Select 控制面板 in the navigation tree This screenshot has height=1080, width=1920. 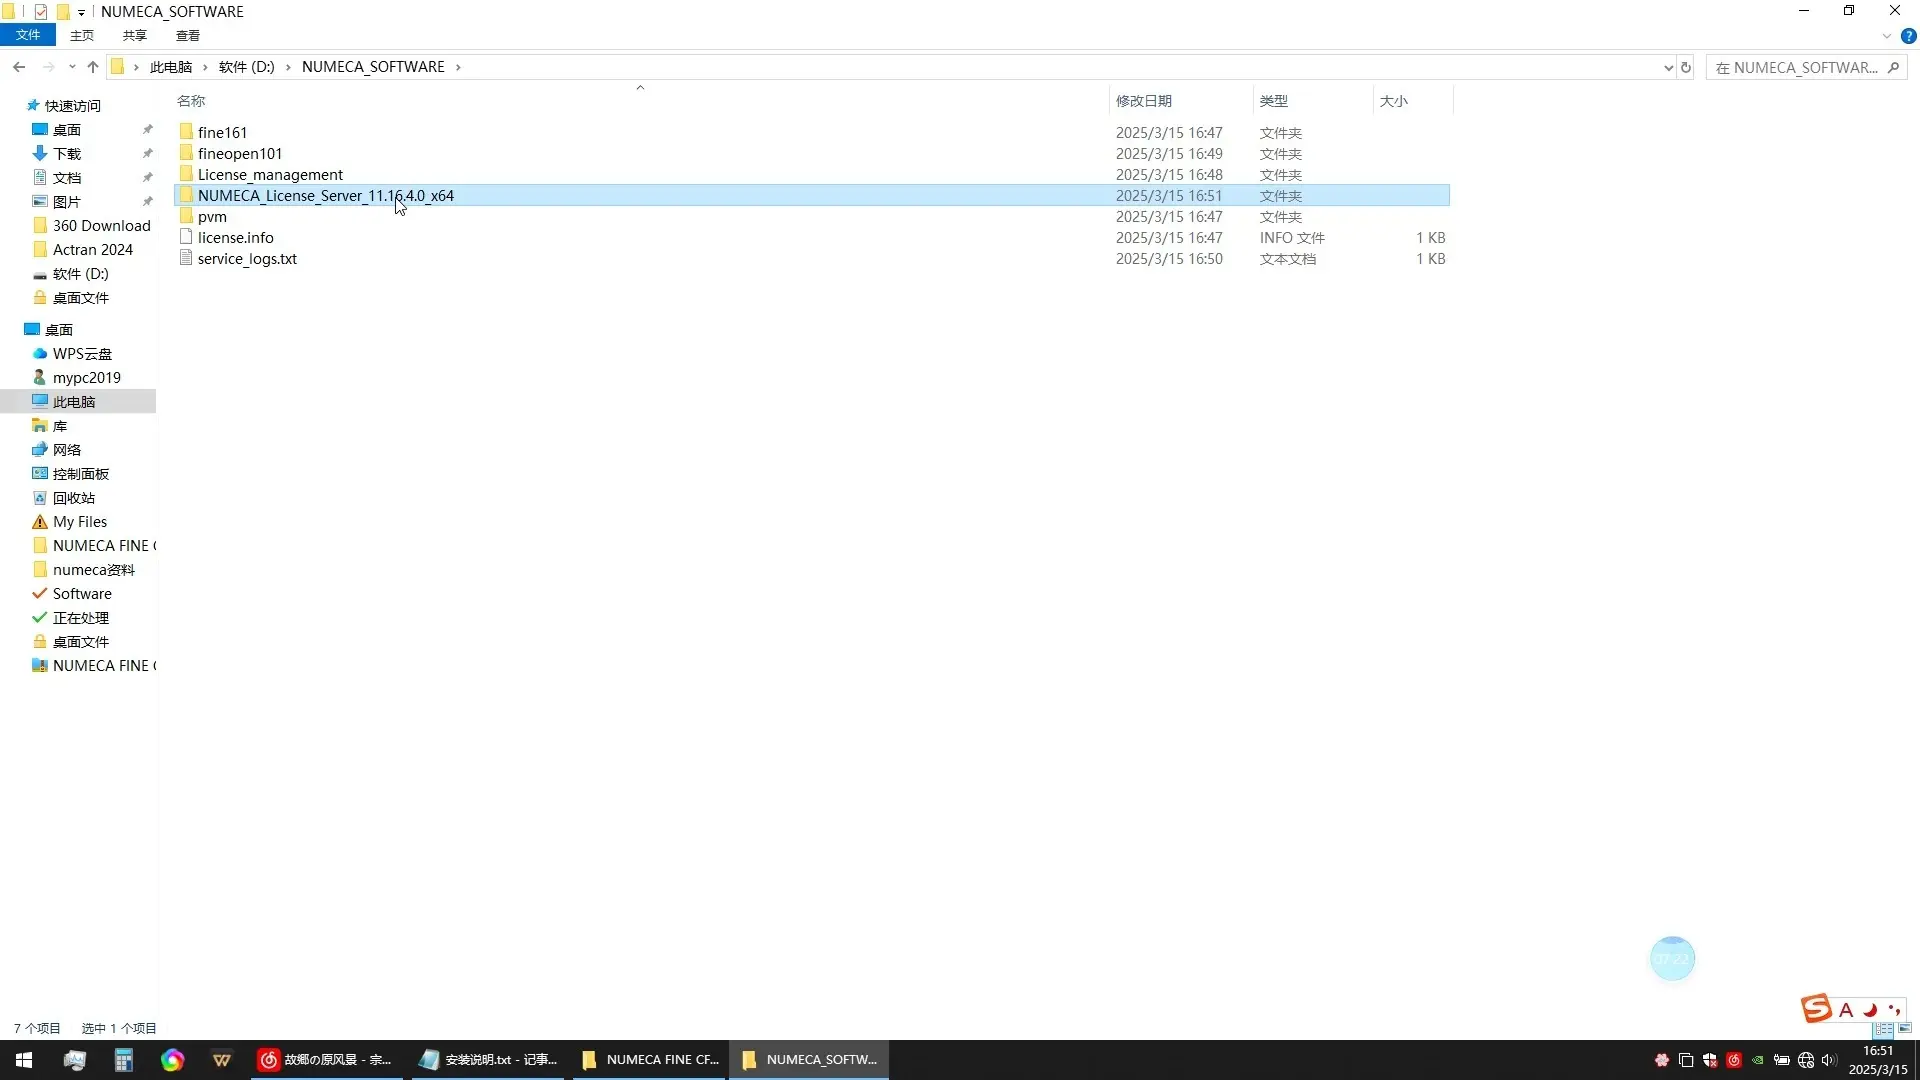click(80, 474)
